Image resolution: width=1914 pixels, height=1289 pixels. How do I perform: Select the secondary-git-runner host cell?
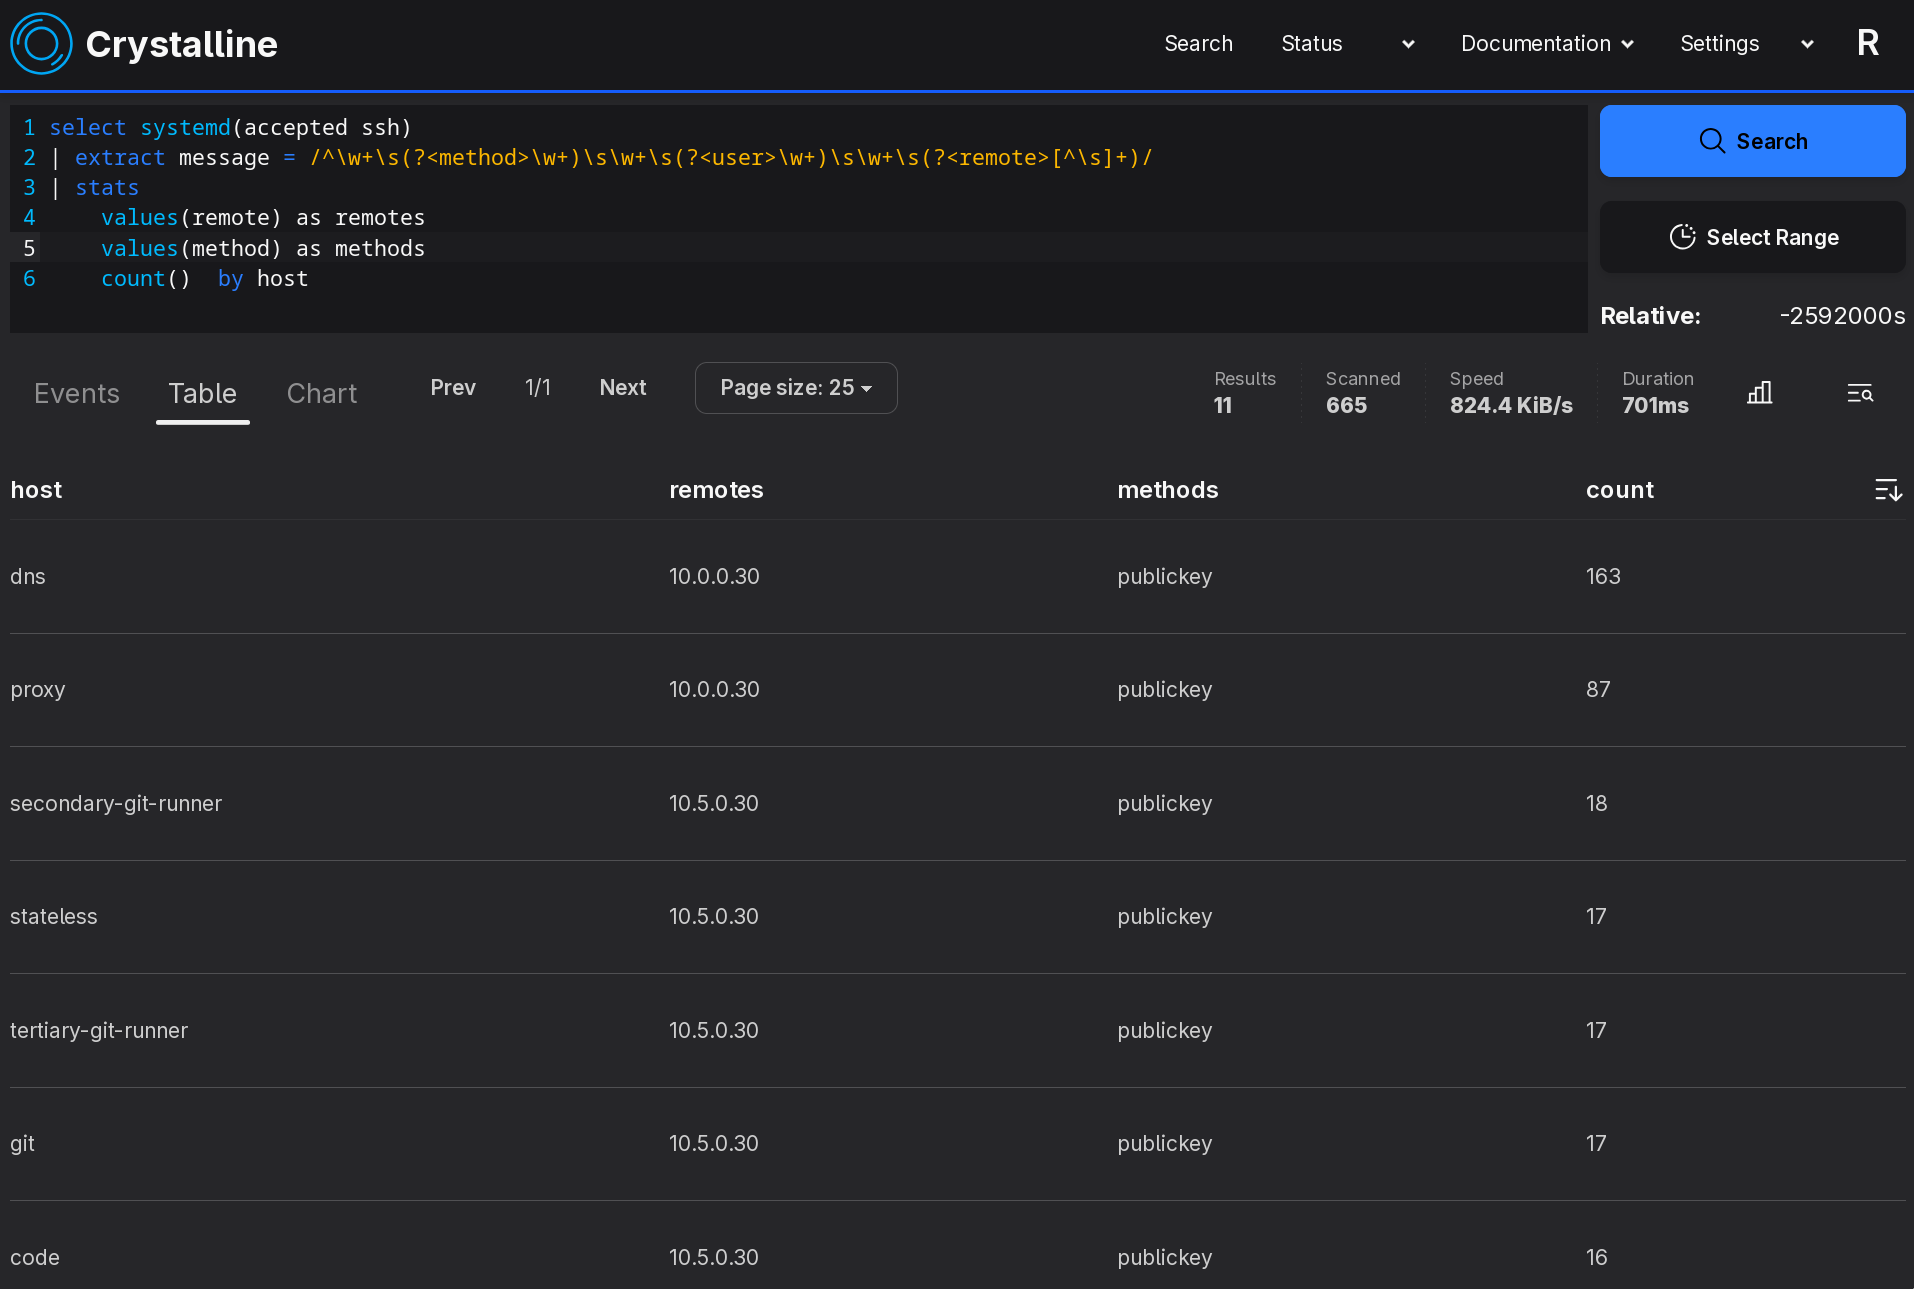(x=116, y=803)
